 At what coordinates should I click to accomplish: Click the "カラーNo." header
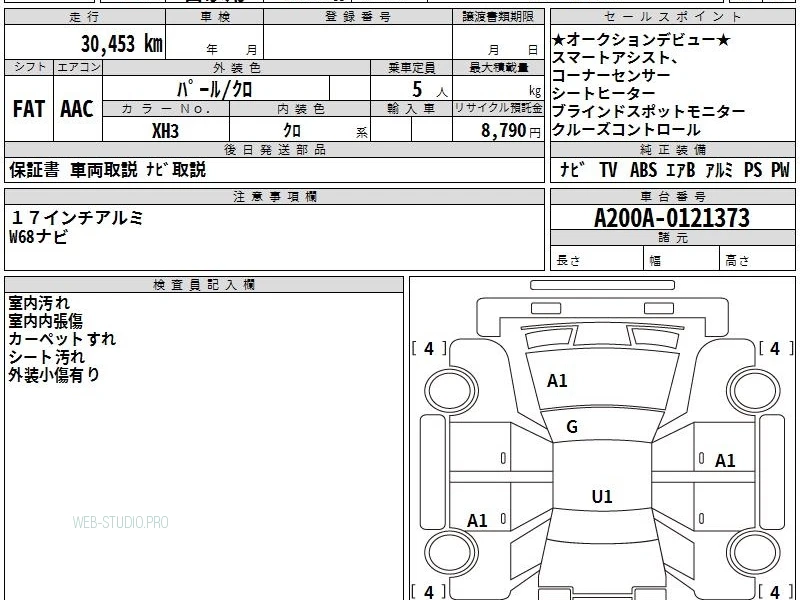pyautogui.click(x=166, y=109)
